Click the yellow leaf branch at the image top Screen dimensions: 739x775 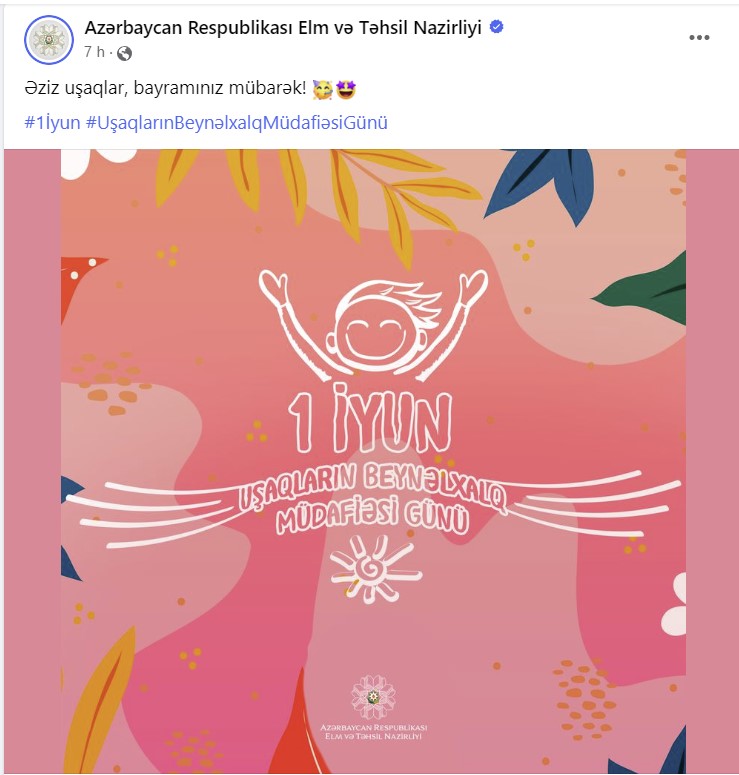[316, 198]
